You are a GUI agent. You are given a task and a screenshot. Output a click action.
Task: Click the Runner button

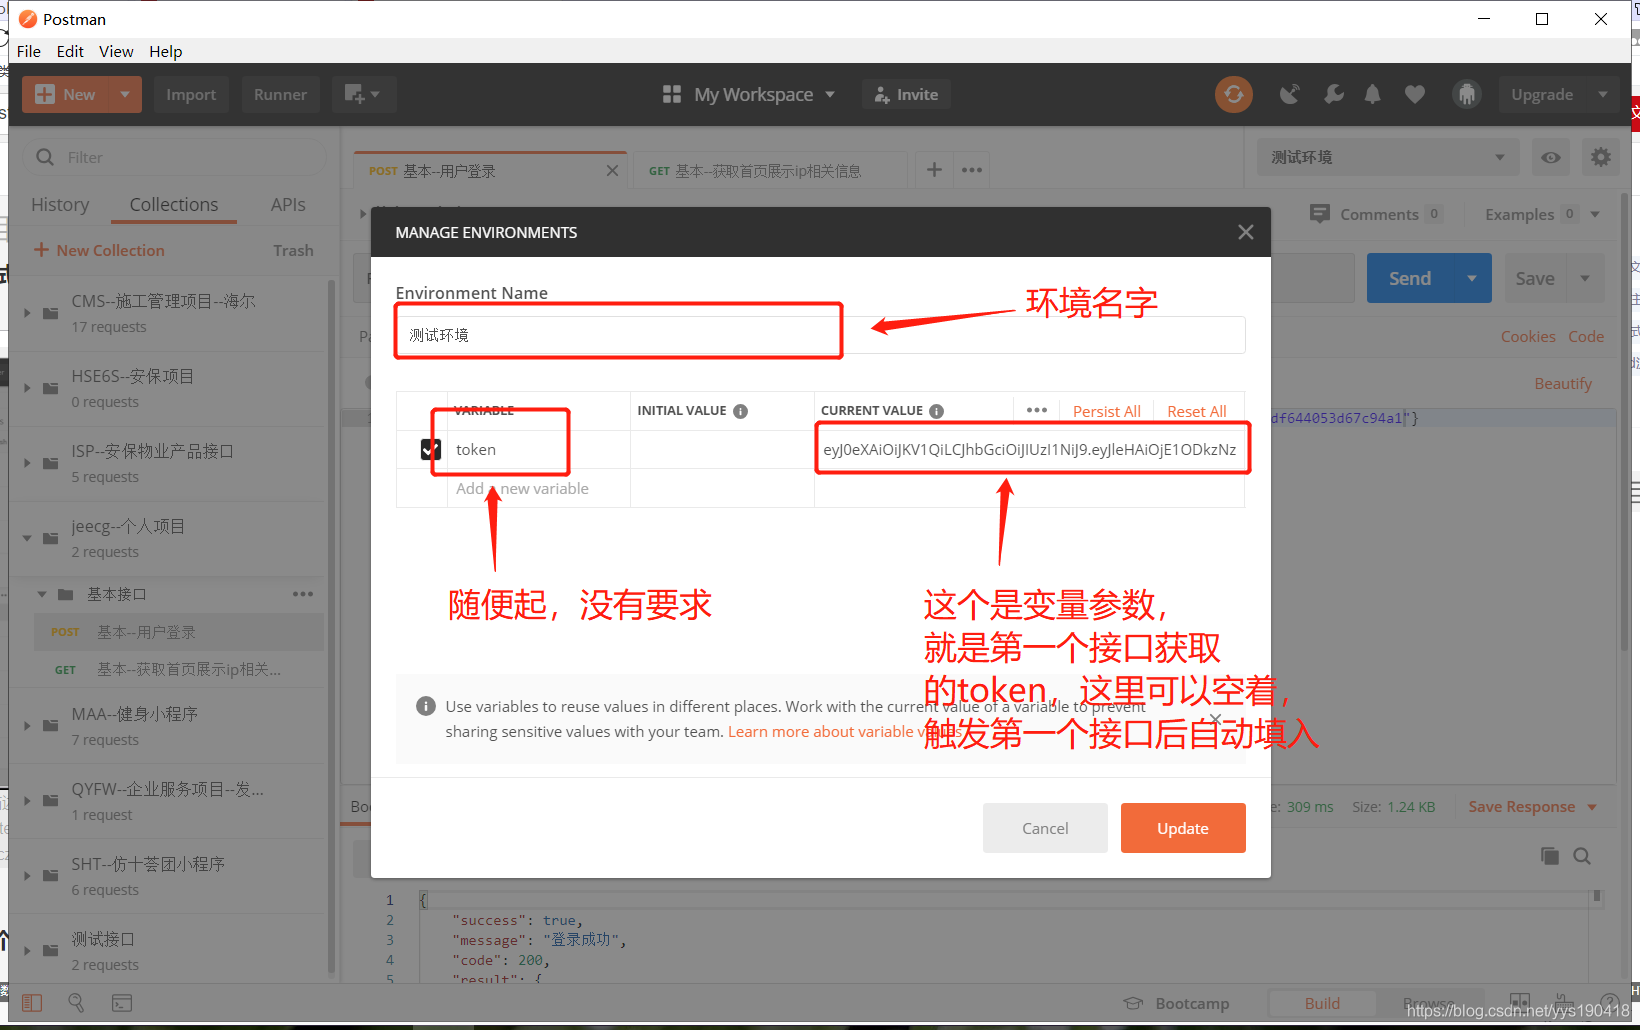280,94
